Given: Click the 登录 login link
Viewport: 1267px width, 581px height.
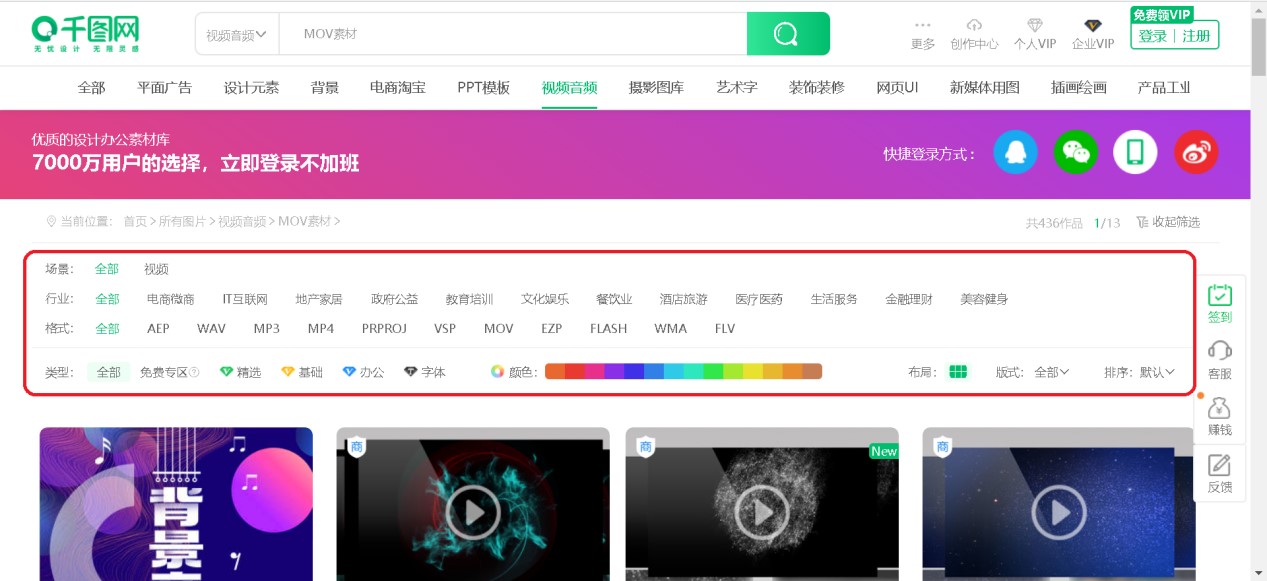Looking at the screenshot, I should (x=1152, y=33).
